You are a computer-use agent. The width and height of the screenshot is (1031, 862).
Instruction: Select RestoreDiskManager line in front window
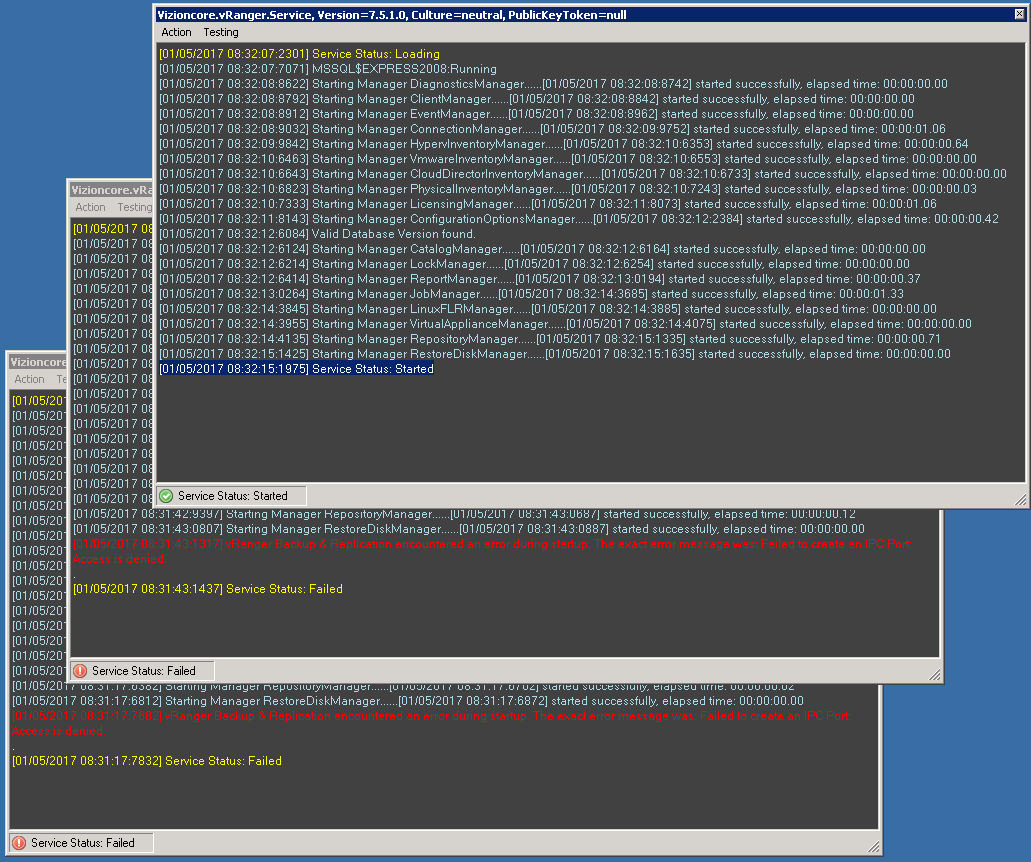tap(554, 354)
